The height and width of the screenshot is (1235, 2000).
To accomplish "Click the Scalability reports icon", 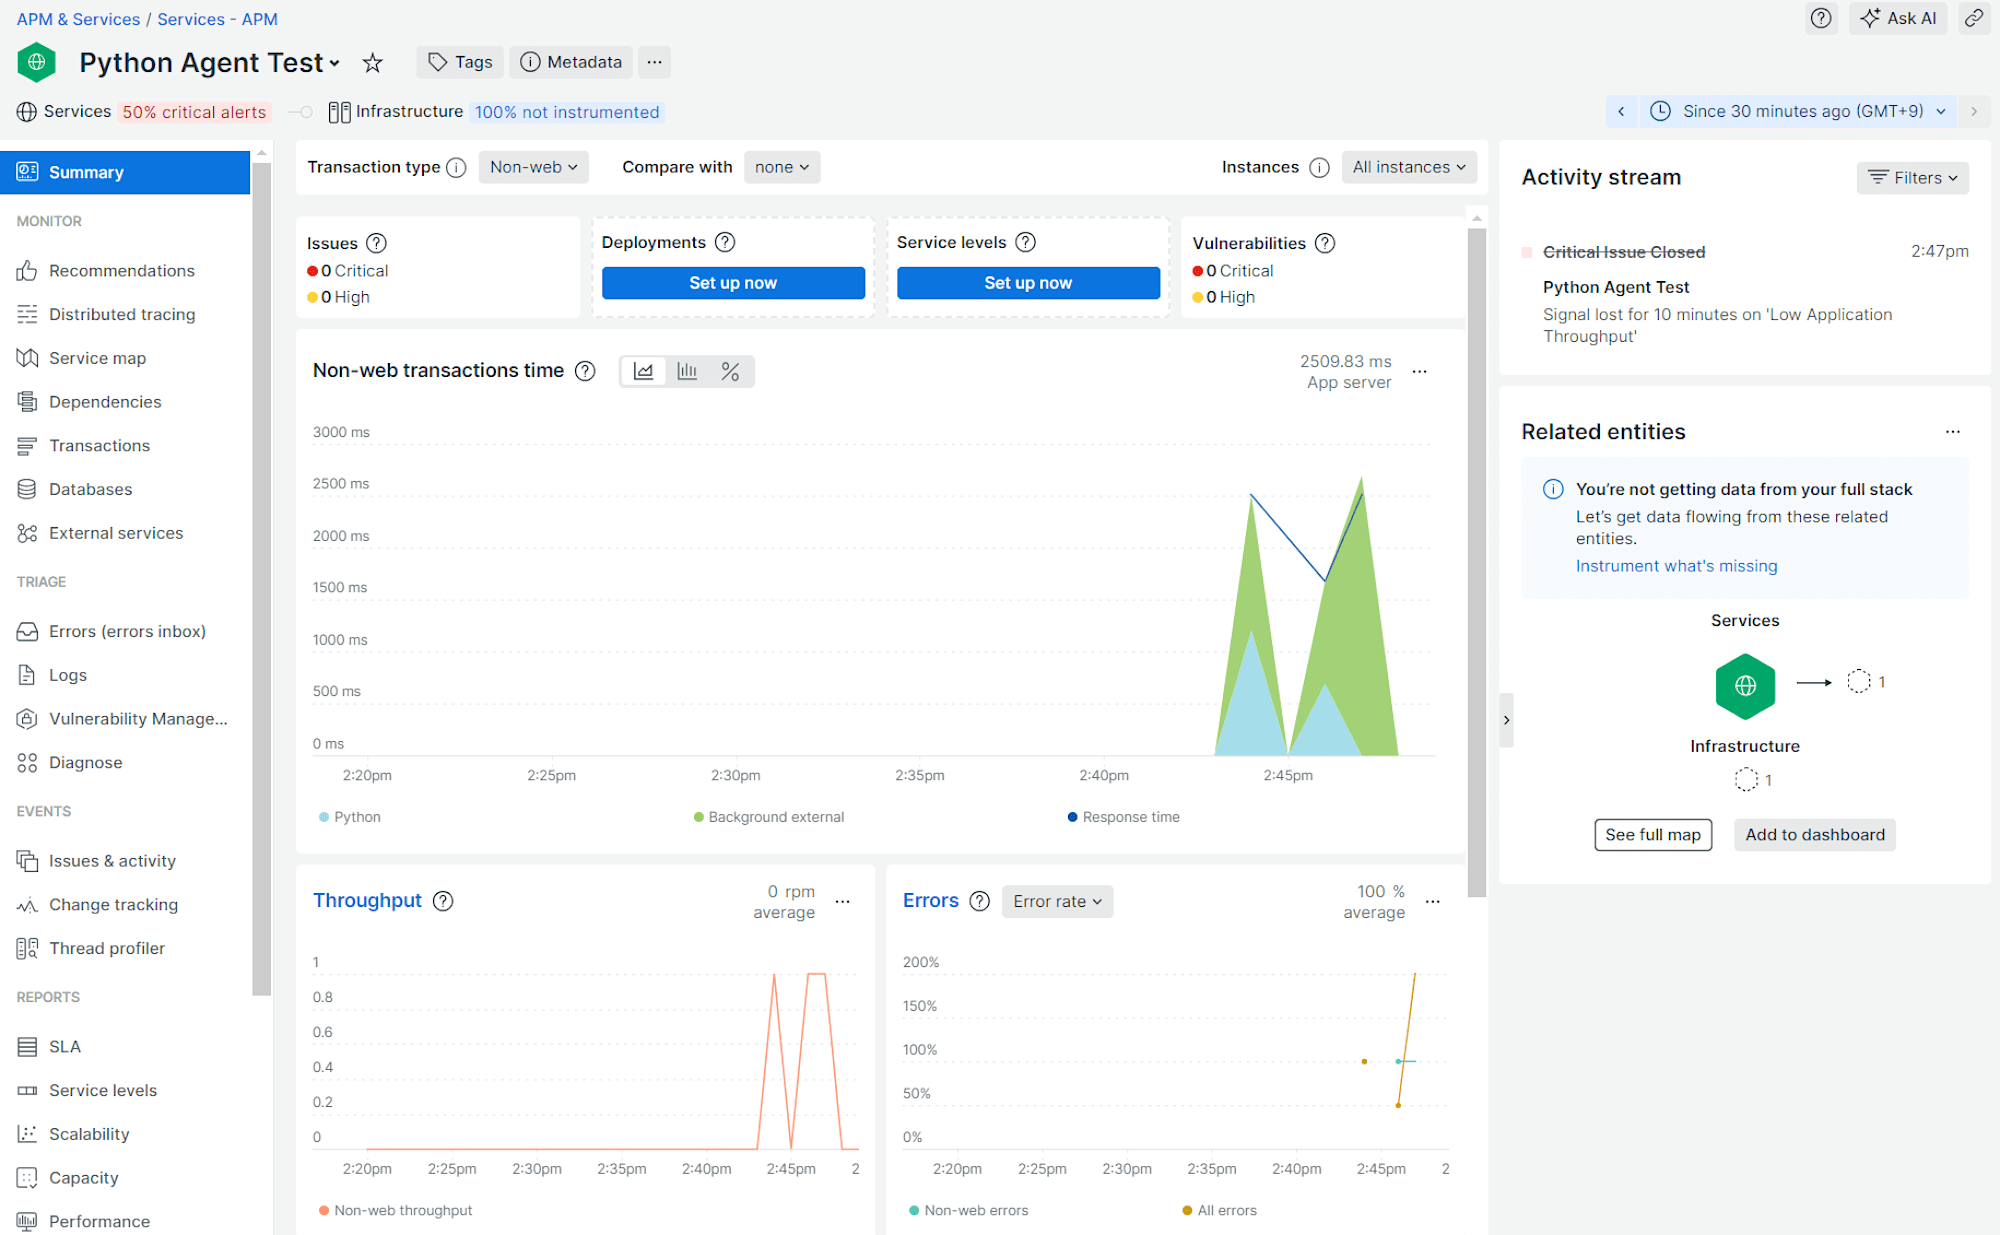I will (x=29, y=1134).
